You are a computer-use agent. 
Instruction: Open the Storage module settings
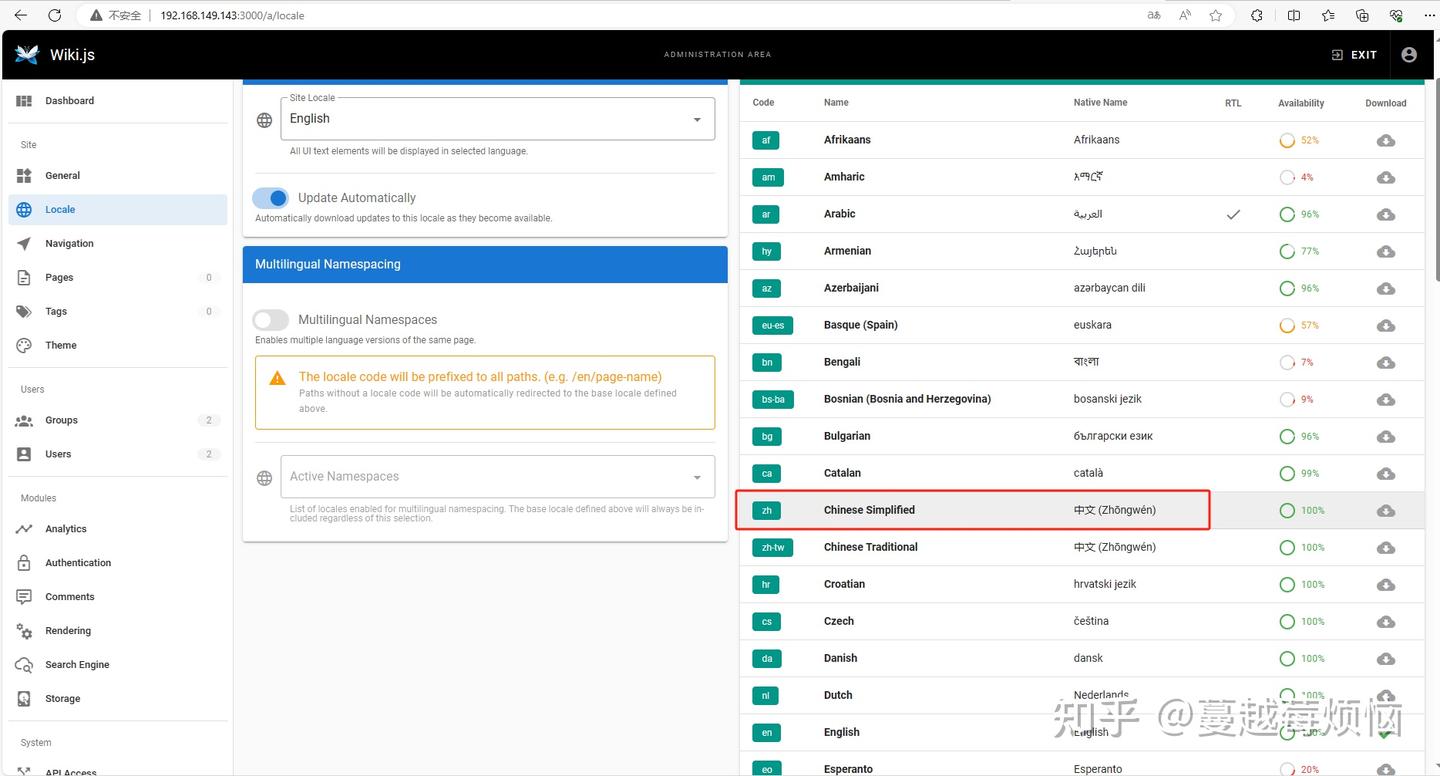[x=62, y=698]
